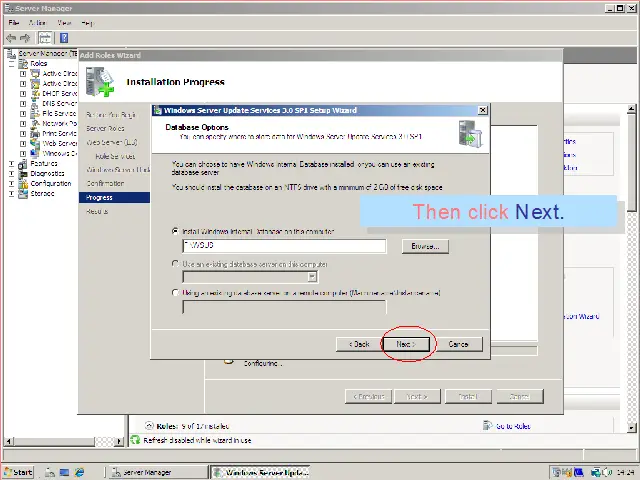Select Confirmation step in Add Roles Wizard
Screen dimensions: 640x480
(105, 184)
